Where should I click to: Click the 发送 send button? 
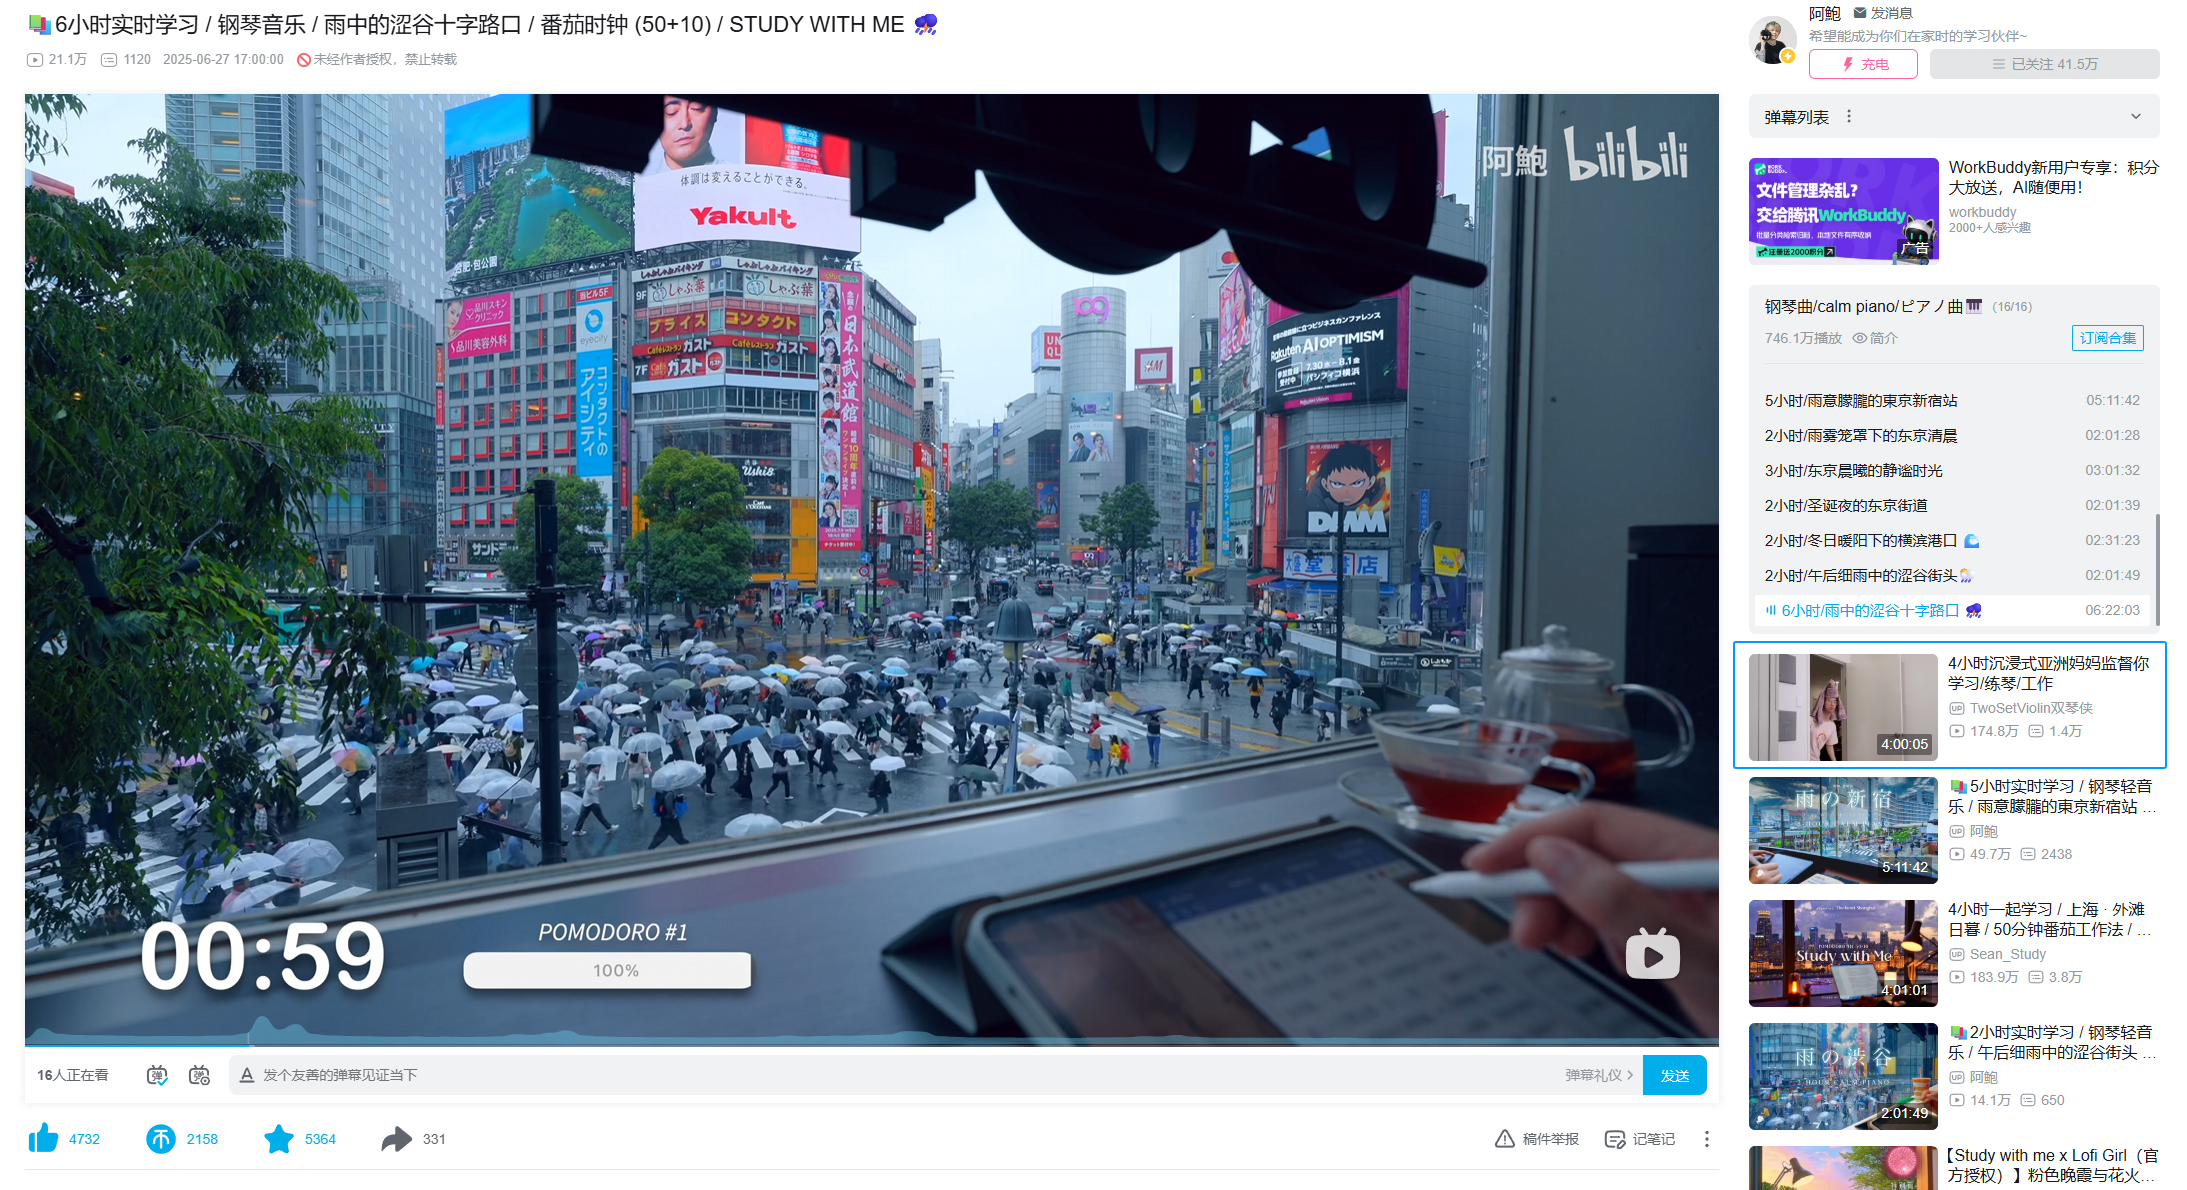pos(1675,1075)
